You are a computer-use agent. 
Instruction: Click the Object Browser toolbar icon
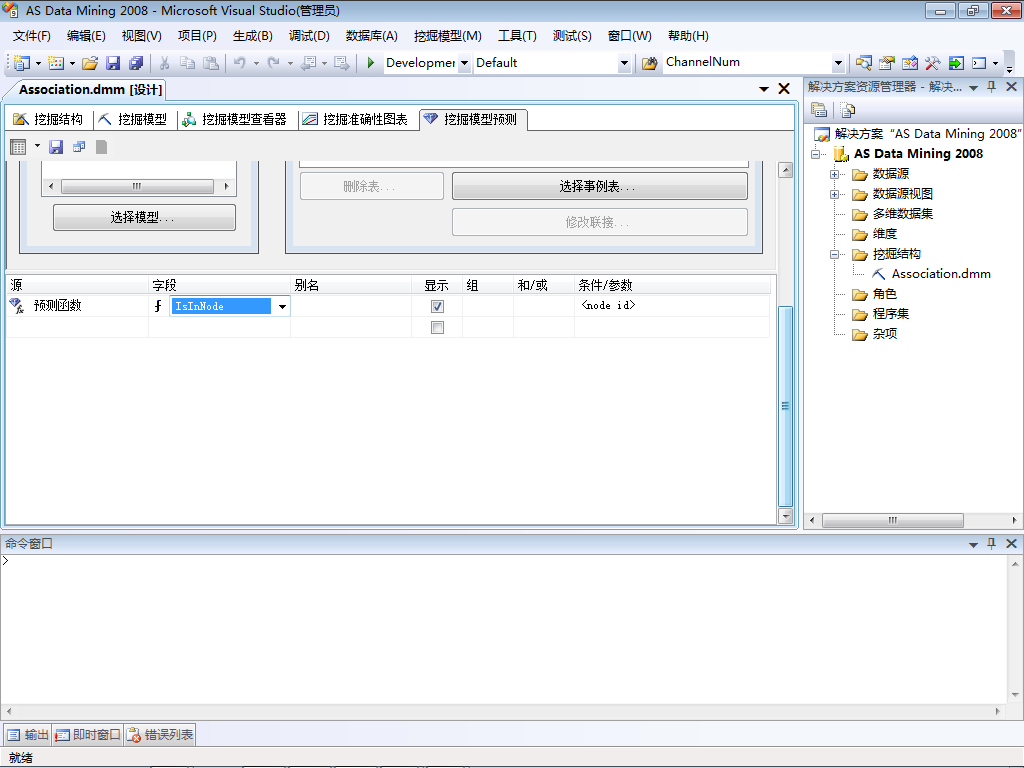909,63
